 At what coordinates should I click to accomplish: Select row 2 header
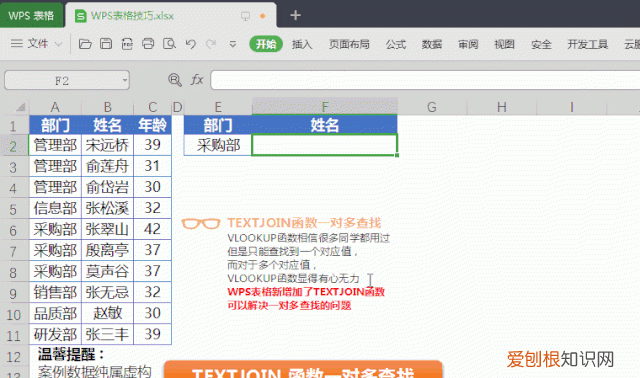tap(13, 146)
